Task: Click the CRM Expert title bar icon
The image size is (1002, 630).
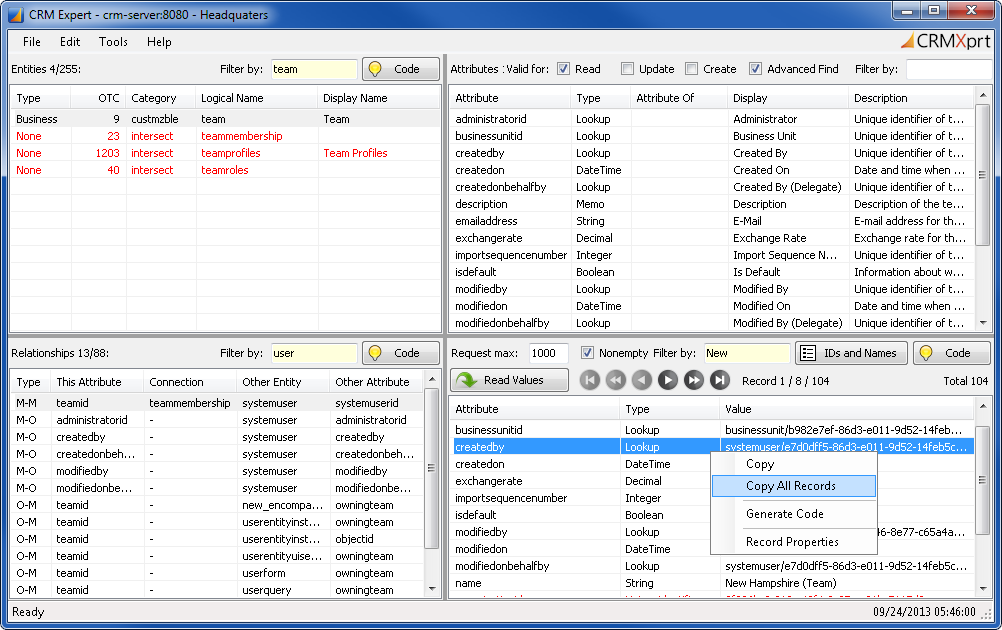Action: pyautogui.click(x=15, y=14)
